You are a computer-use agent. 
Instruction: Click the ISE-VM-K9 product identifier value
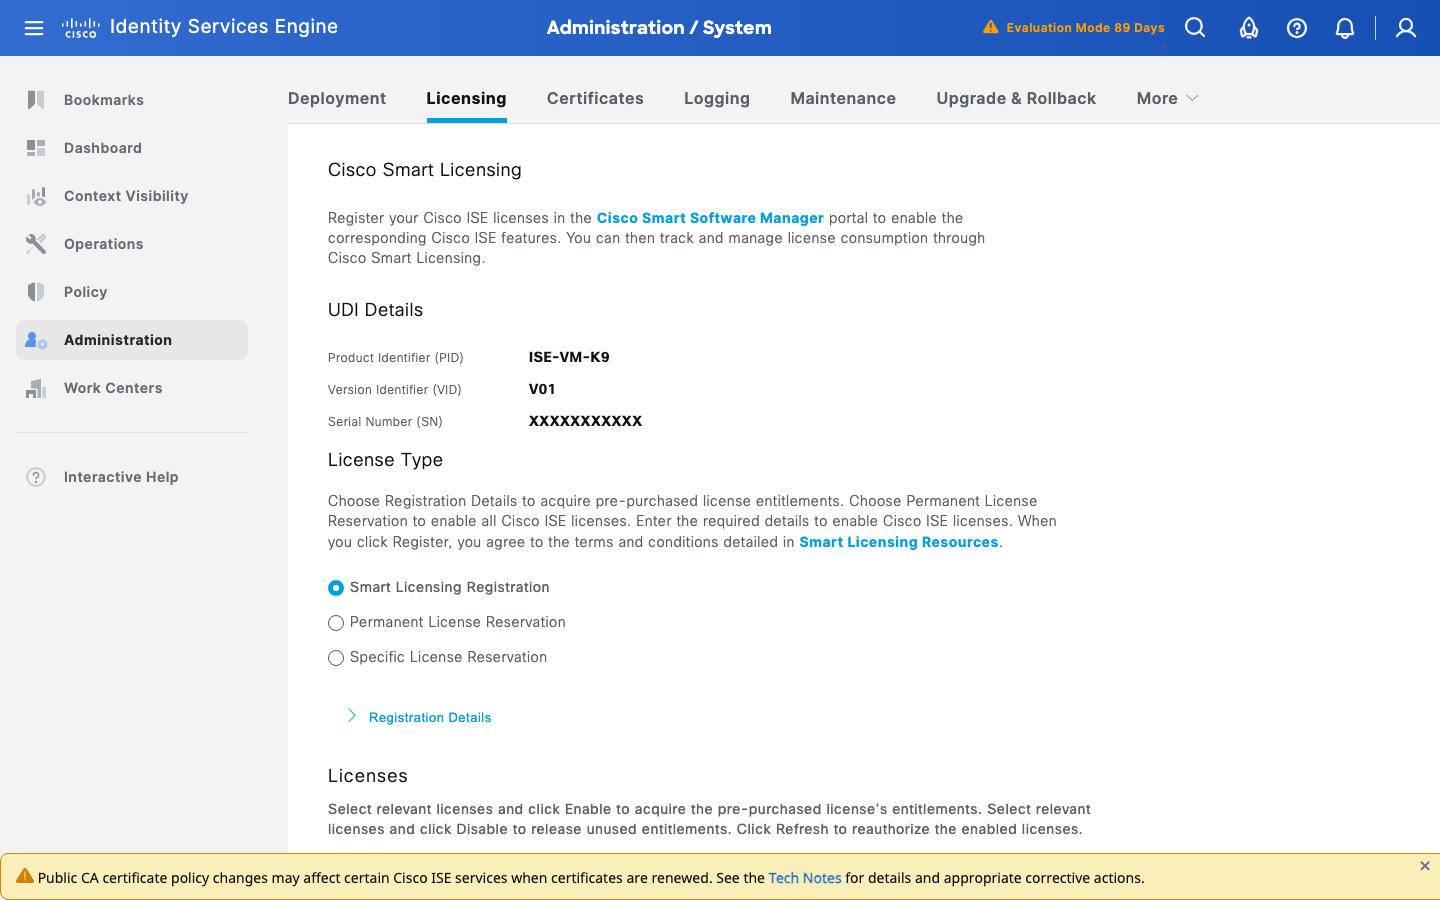coord(569,357)
